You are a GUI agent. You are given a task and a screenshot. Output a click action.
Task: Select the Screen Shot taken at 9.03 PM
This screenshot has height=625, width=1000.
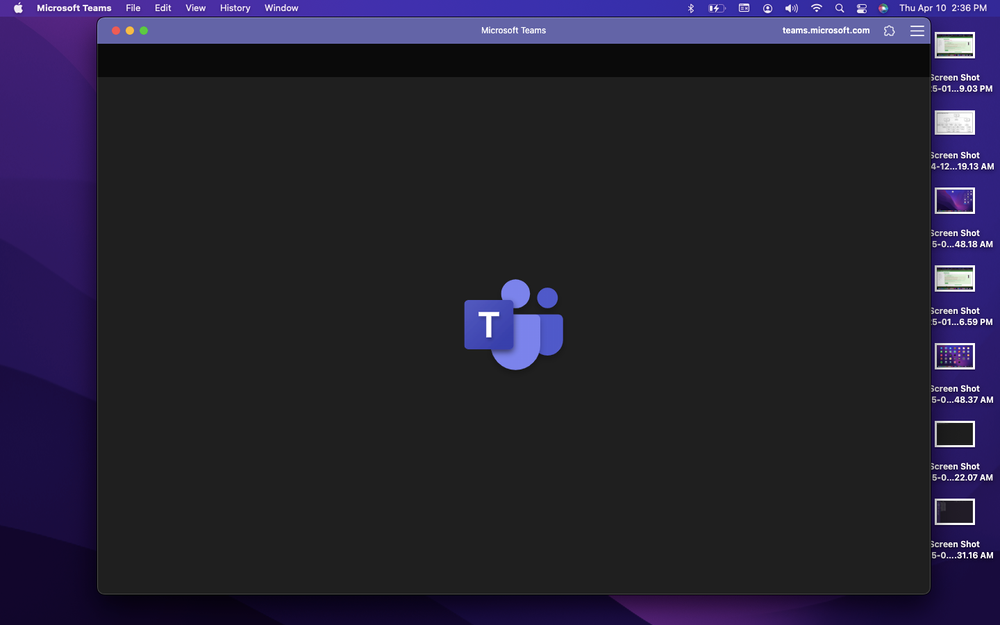tap(954, 45)
